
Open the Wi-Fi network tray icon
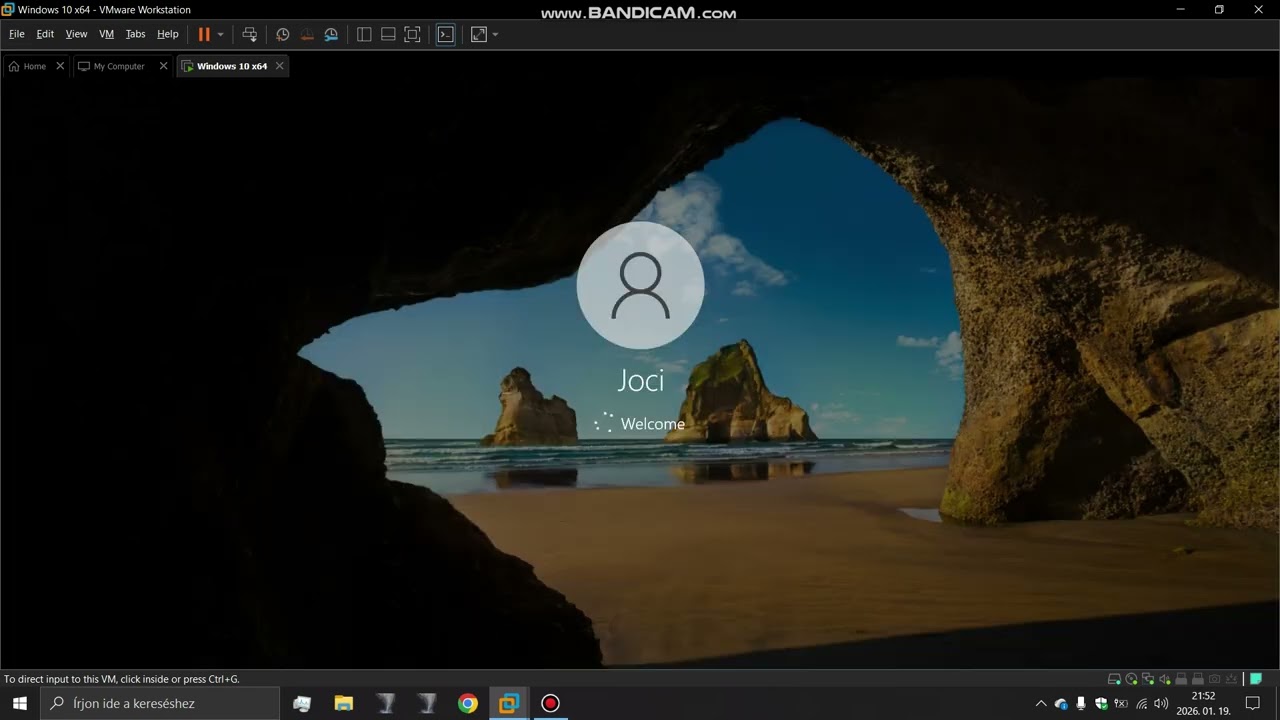(x=1141, y=703)
